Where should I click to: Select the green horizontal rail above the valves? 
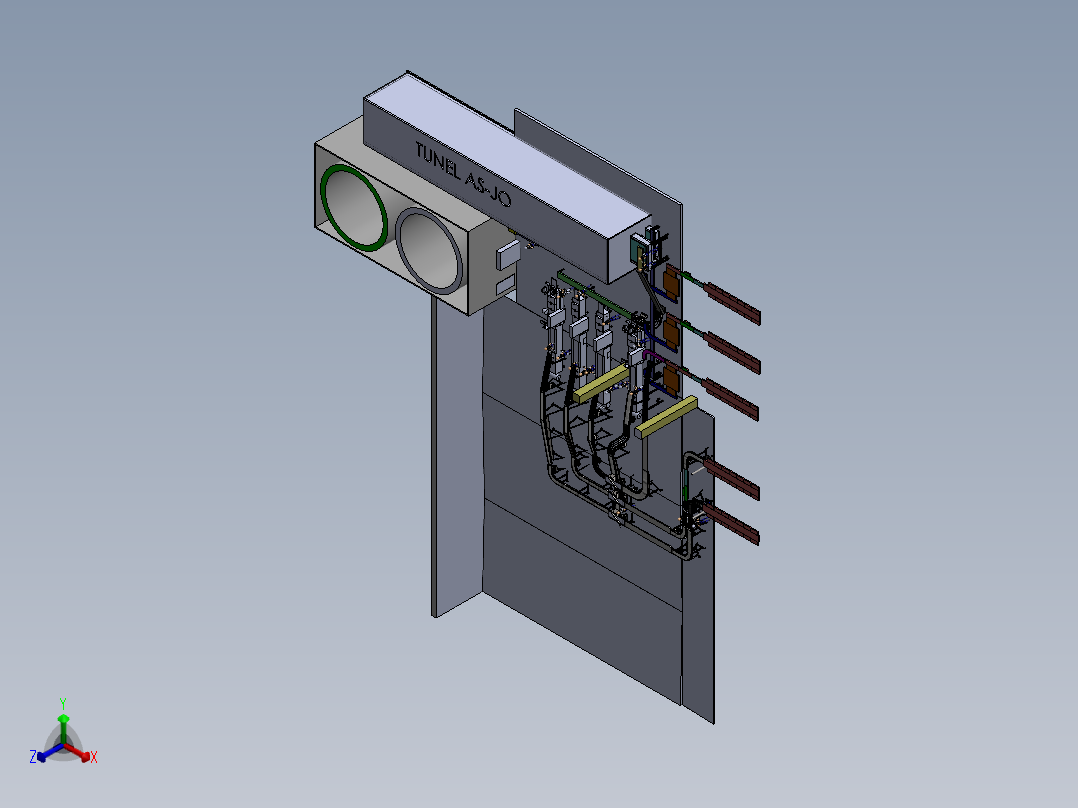595,295
